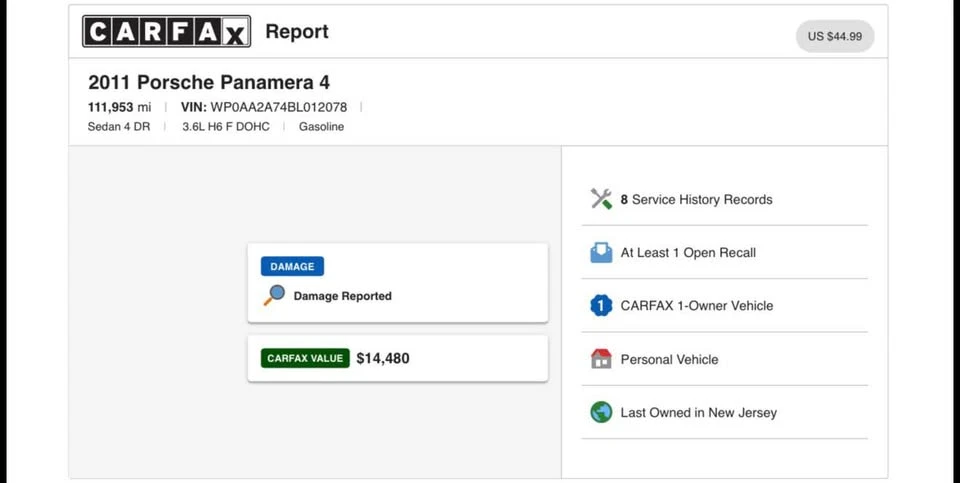Click the blue 1-Owner badge icon
This screenshot has width=960, height=483.
tap(601, 305)
